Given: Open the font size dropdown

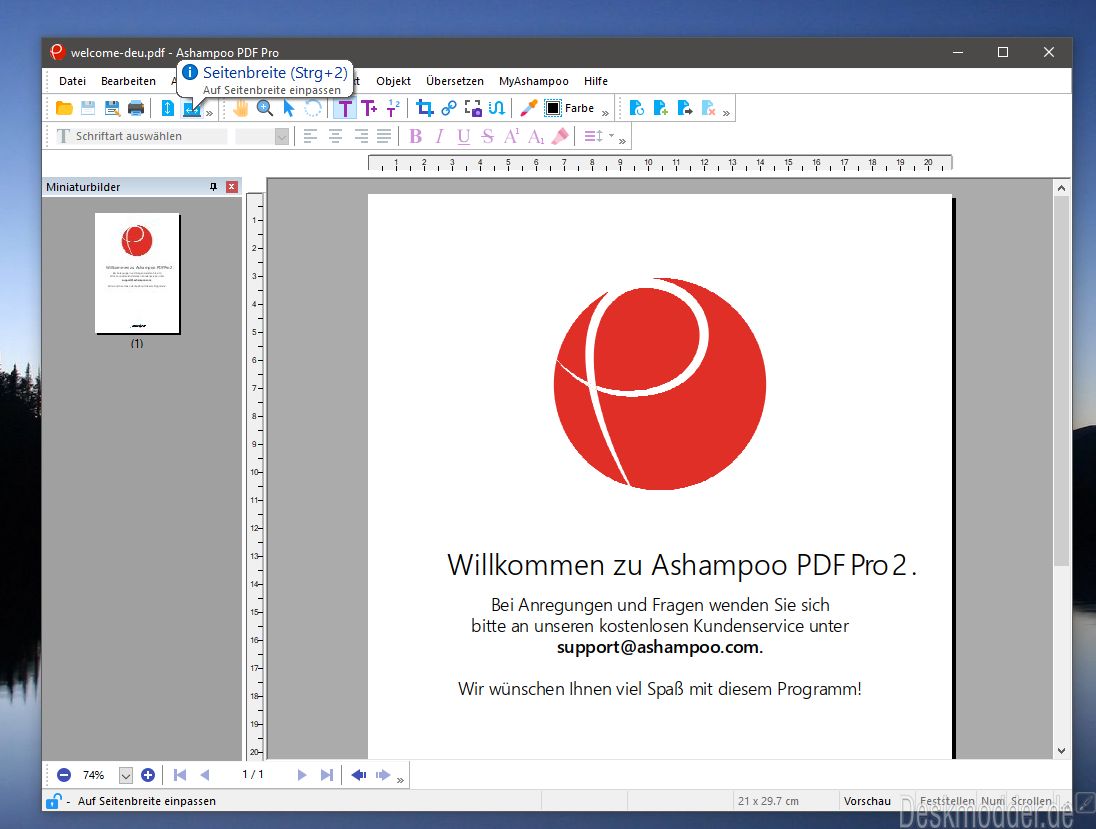Looking at the screenshot, I should [282, 137].
